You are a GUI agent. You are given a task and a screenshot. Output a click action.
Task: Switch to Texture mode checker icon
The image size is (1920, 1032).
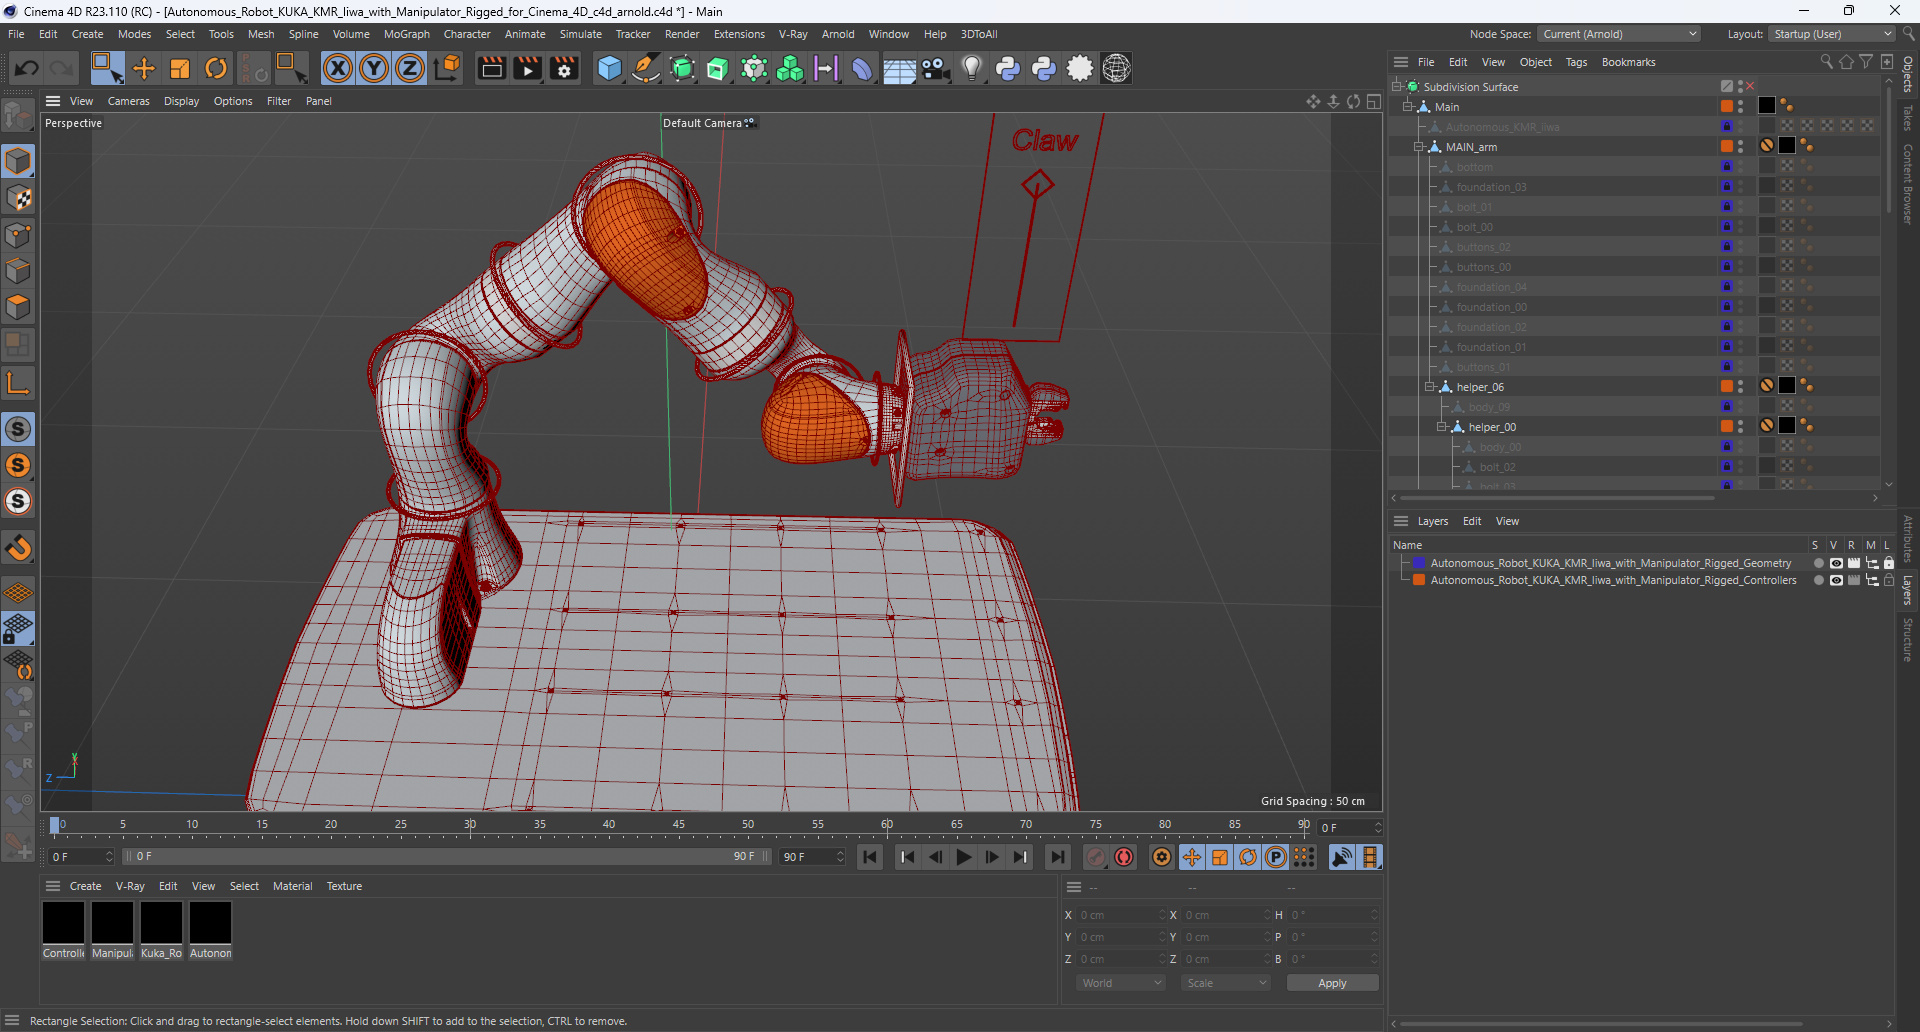18,198
